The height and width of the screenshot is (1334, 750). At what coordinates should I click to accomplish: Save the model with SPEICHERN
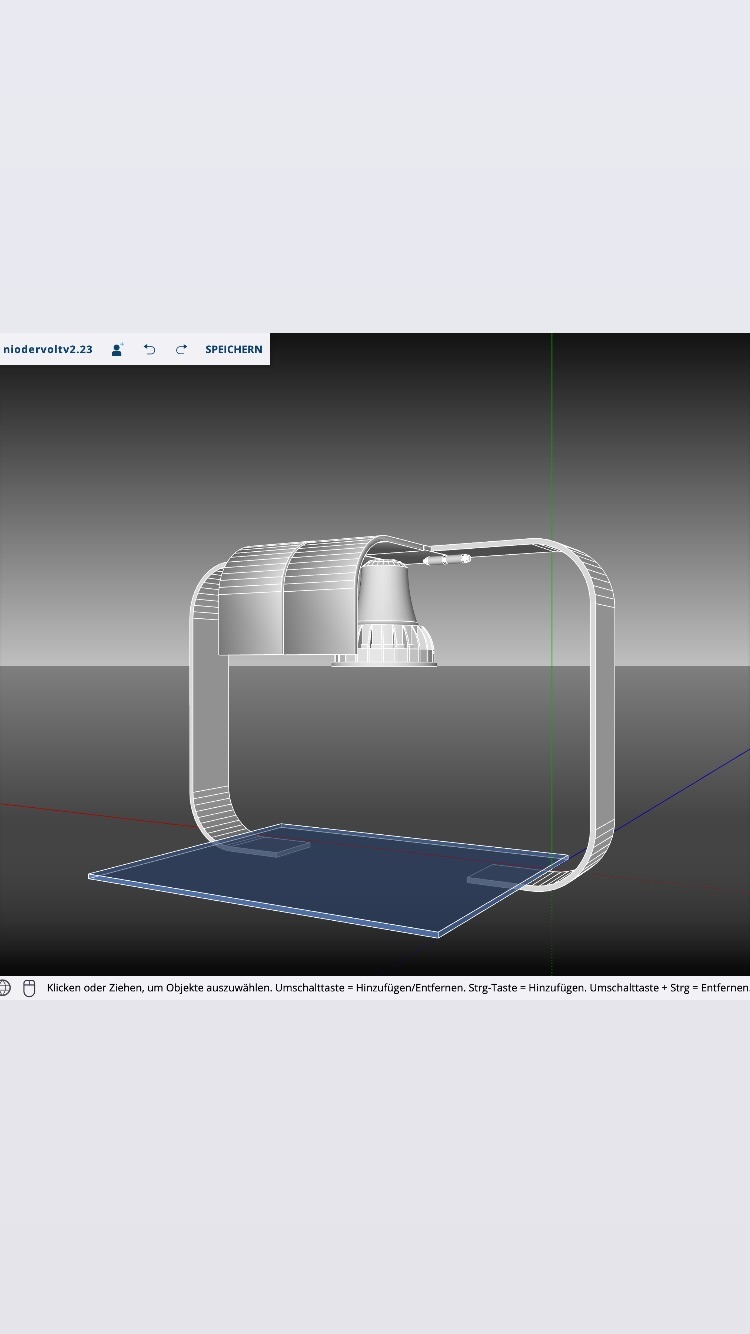(x=234, y=349)
